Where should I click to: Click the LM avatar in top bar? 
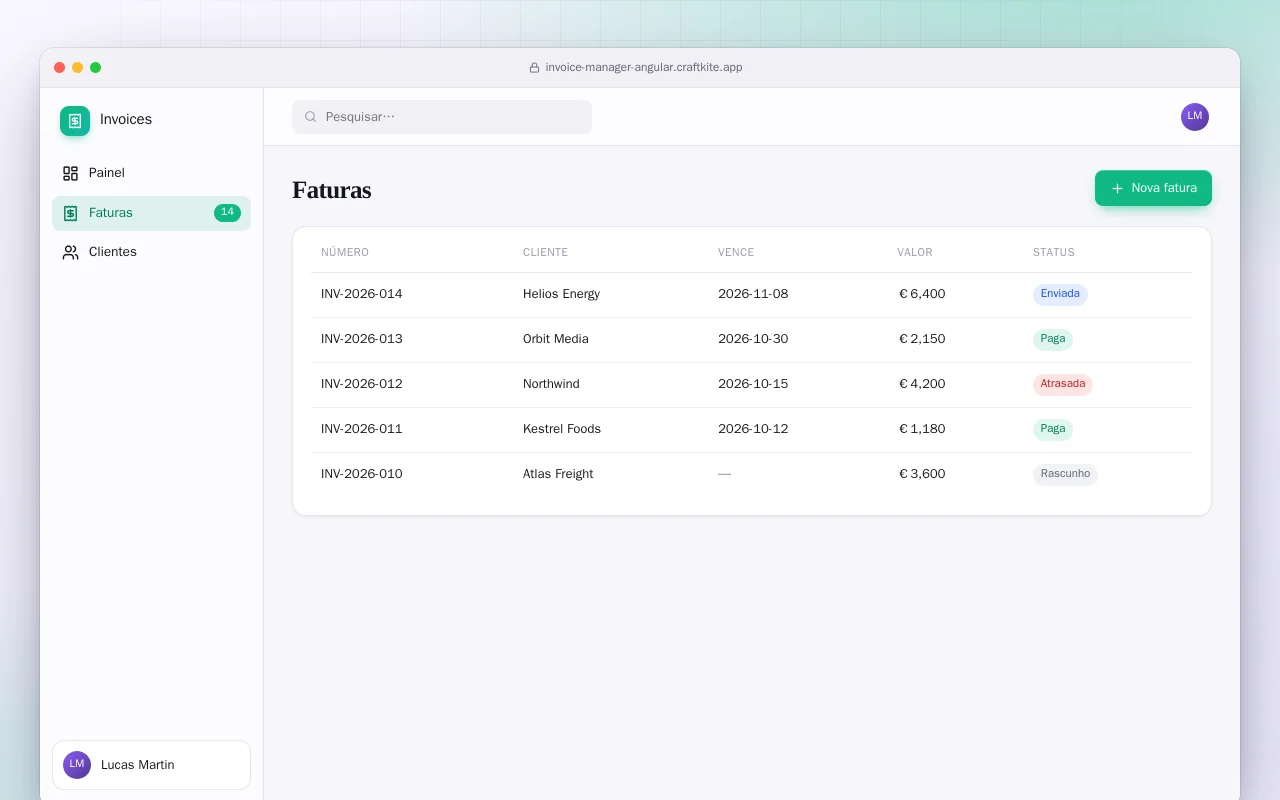[1195, 117]
